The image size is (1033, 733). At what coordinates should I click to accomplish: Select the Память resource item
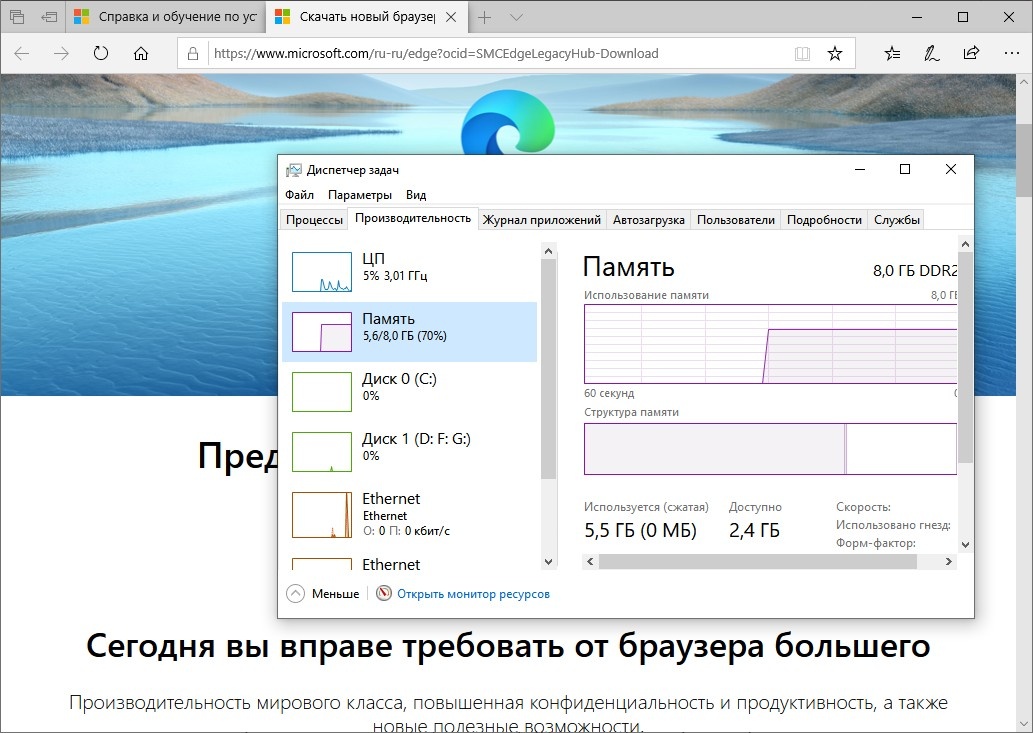410,331
